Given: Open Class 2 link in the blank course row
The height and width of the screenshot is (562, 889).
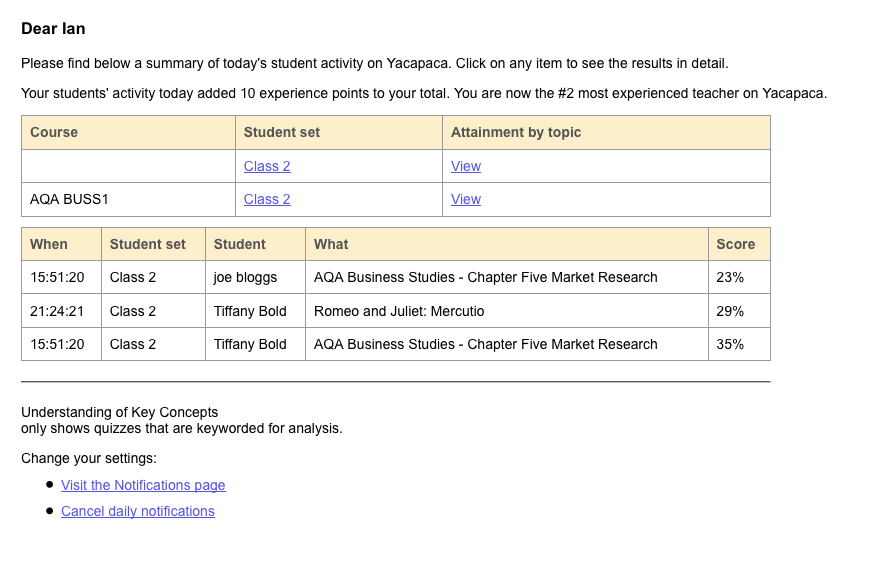Looking at the screenshot, I should click(x=267, y=166).
